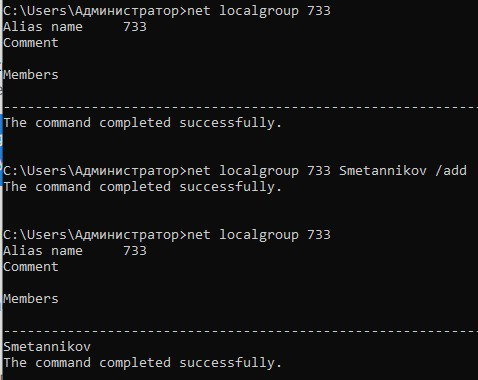Screen dimensions: 478x380
Task: Click the 'Members' heading above second dashed line
Action: pyautogui.click(x=31, y=299)
